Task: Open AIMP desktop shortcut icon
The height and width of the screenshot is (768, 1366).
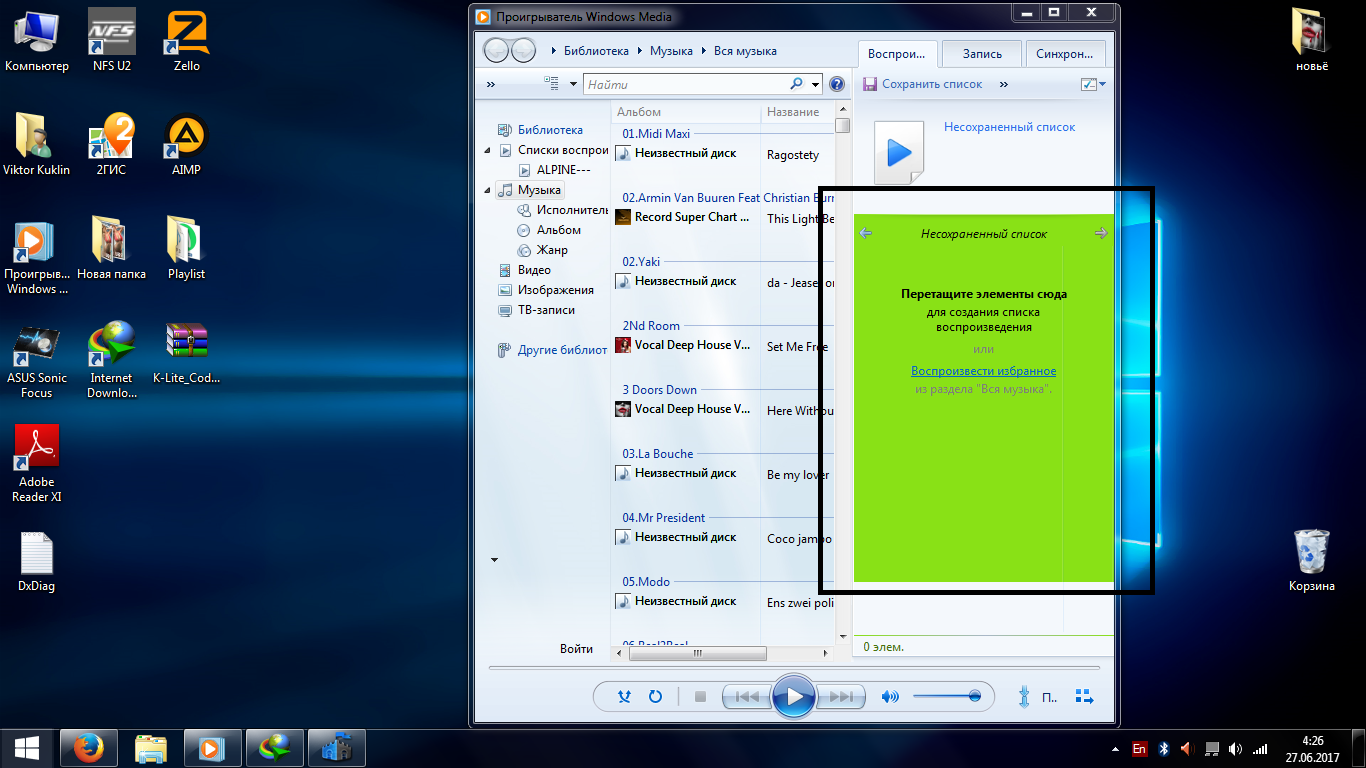Action: tap(186, 137)
